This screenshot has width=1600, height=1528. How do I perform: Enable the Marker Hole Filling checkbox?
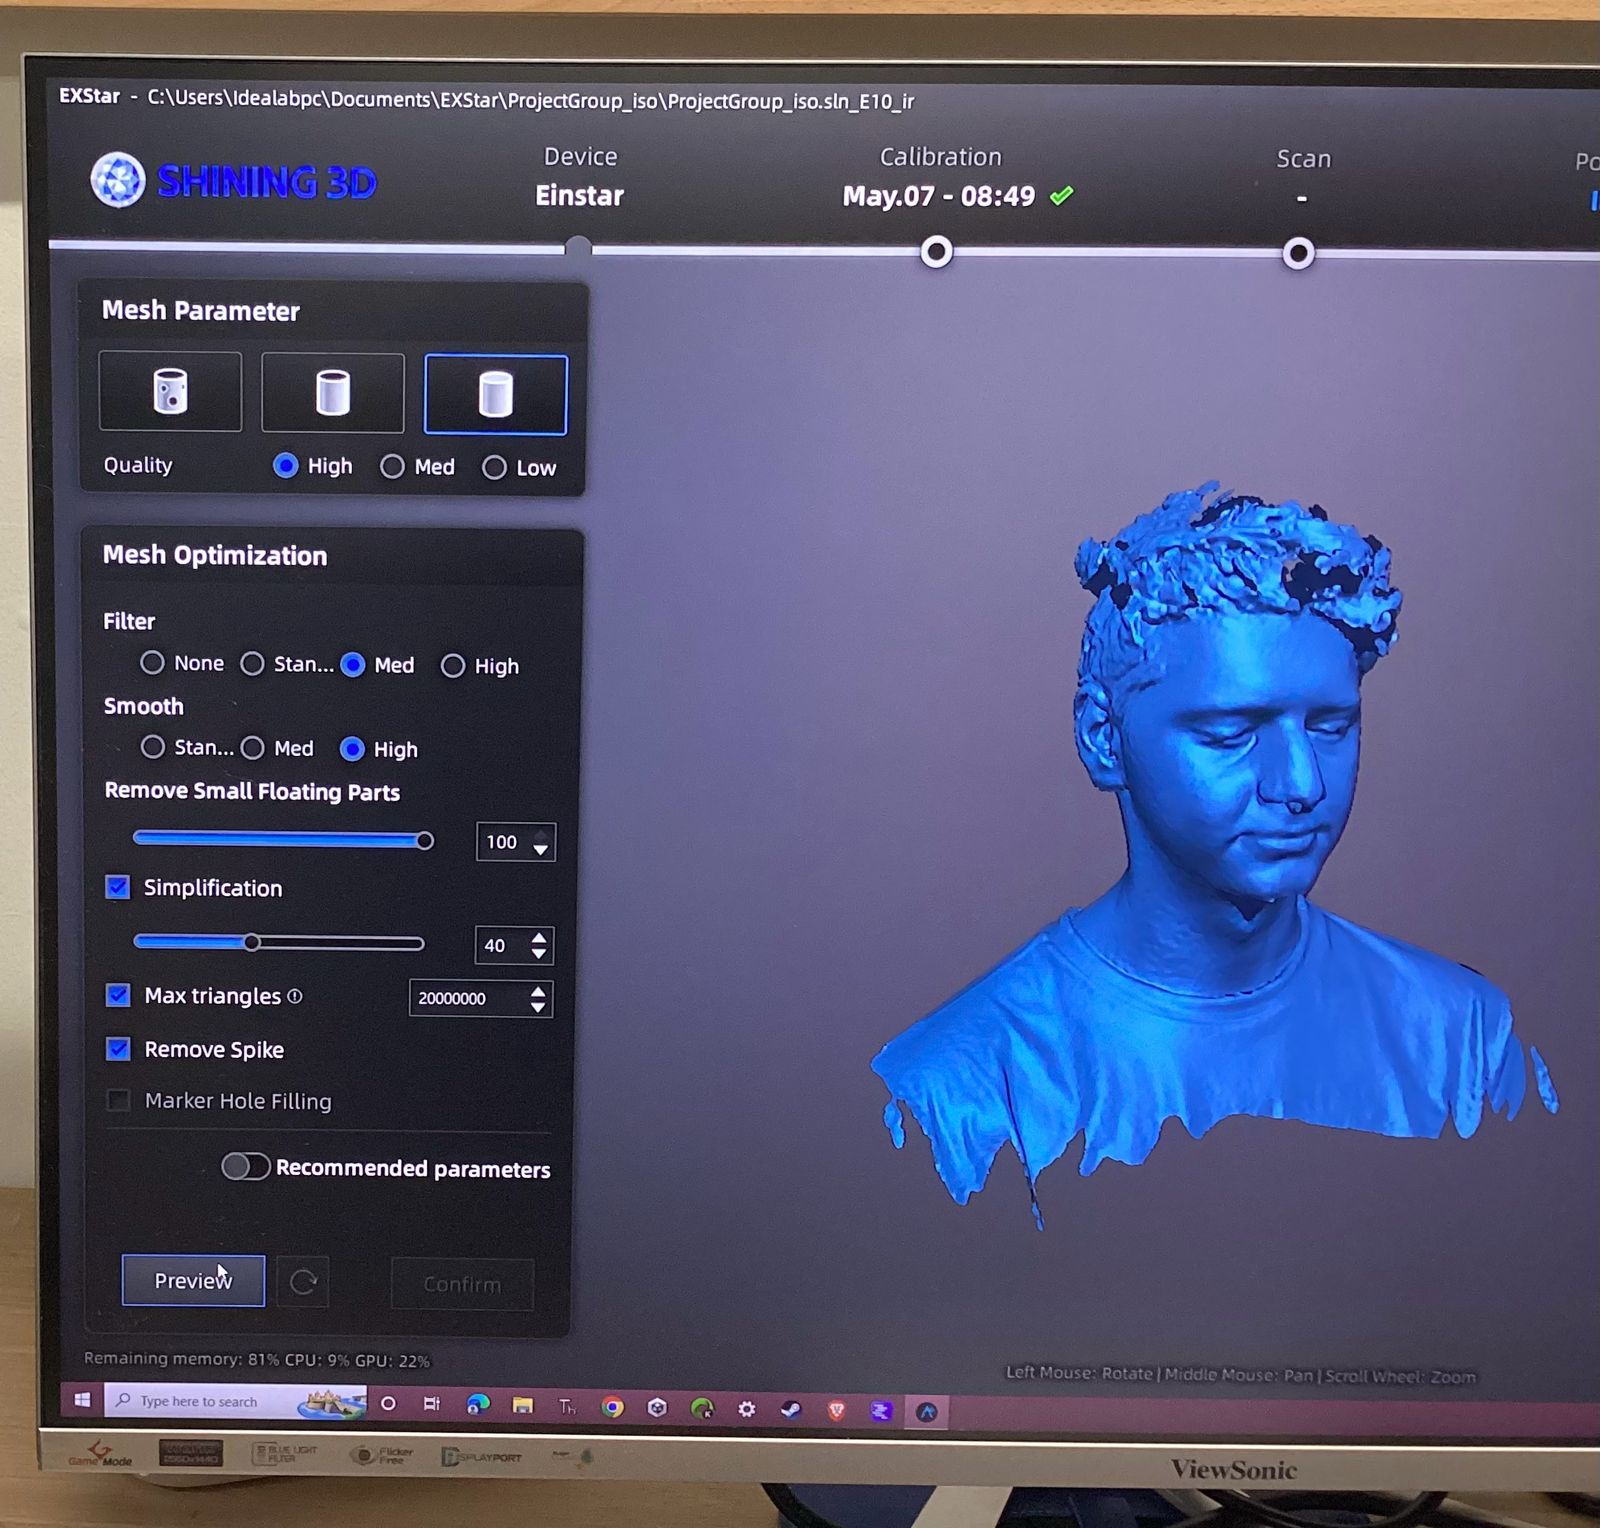tap(118, 1100)
